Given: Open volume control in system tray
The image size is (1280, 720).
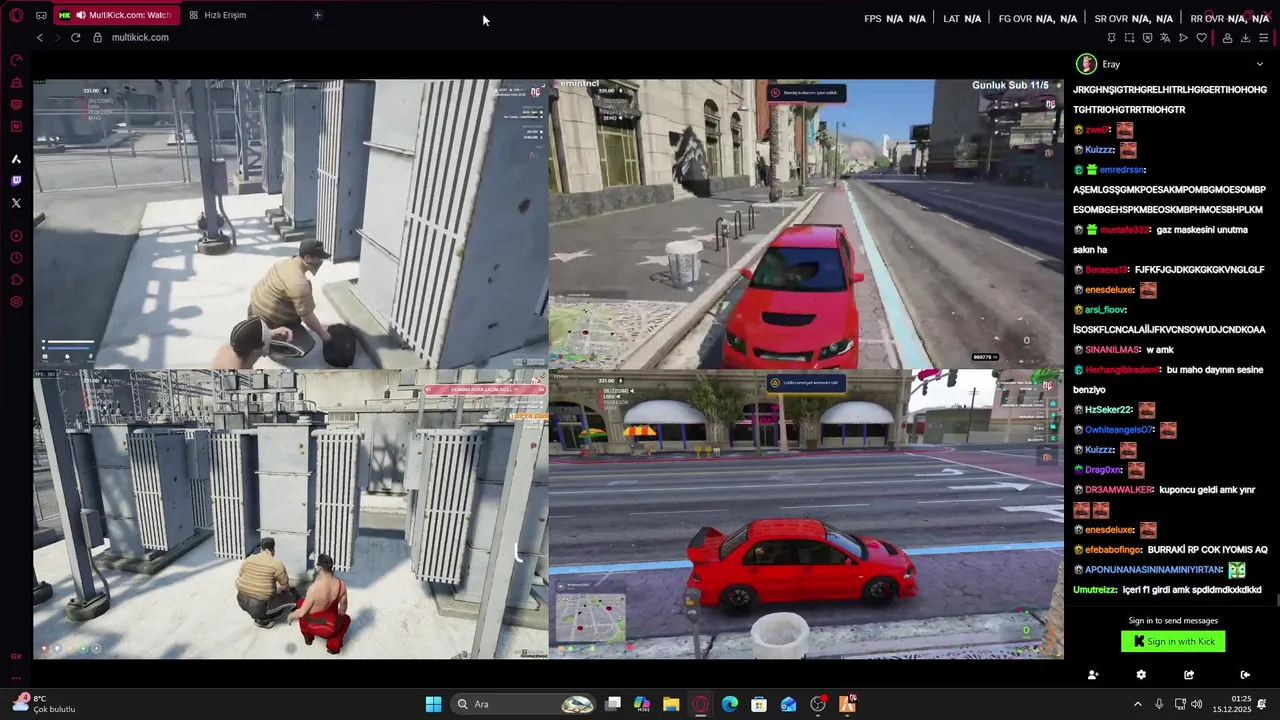Looking at the screenshot, I should coord(1197,704).
